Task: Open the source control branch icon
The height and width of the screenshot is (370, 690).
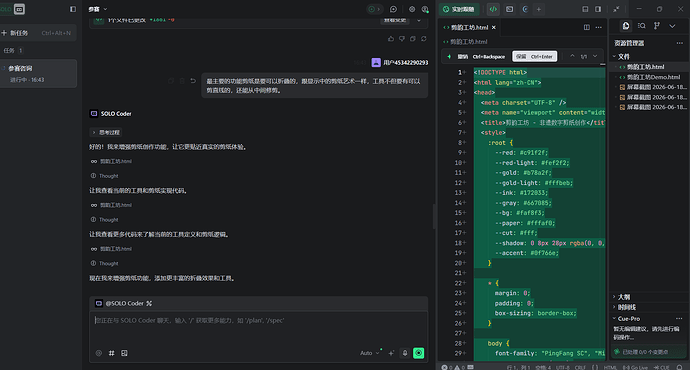Action: (x=657, y=26)
